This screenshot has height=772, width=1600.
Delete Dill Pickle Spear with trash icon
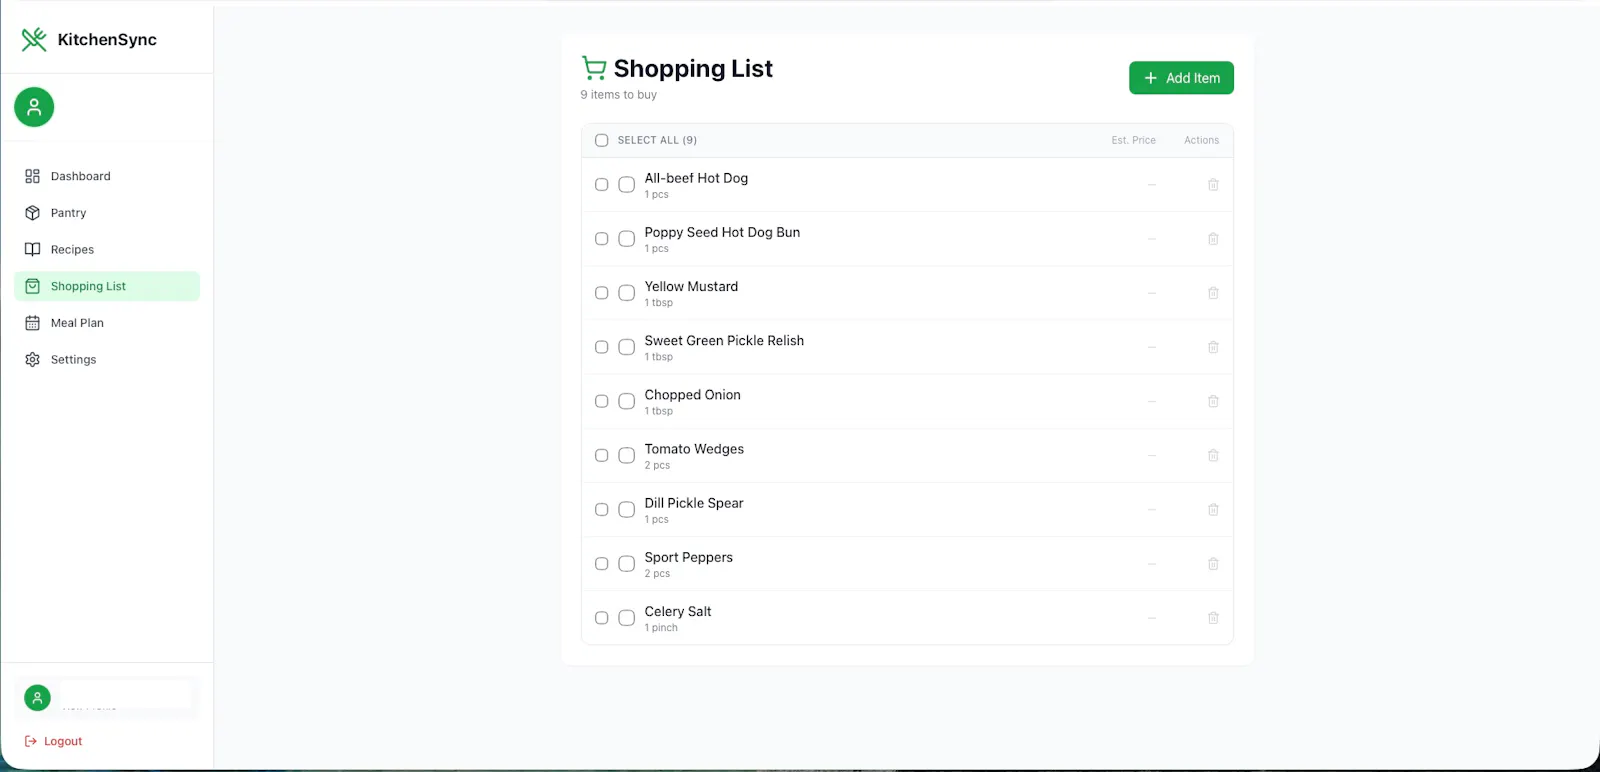(x=1213, y=509)
